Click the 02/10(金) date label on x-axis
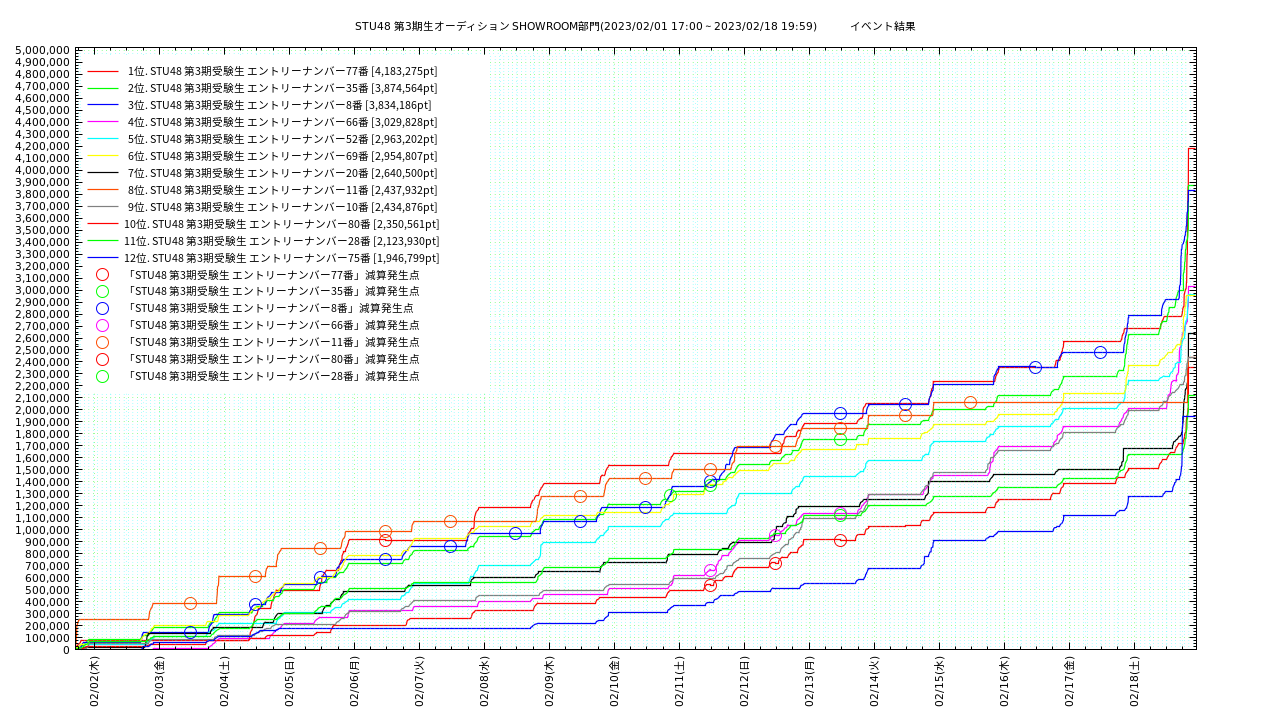This screenshot has width=1280, height=720. (x=614, y=681)
